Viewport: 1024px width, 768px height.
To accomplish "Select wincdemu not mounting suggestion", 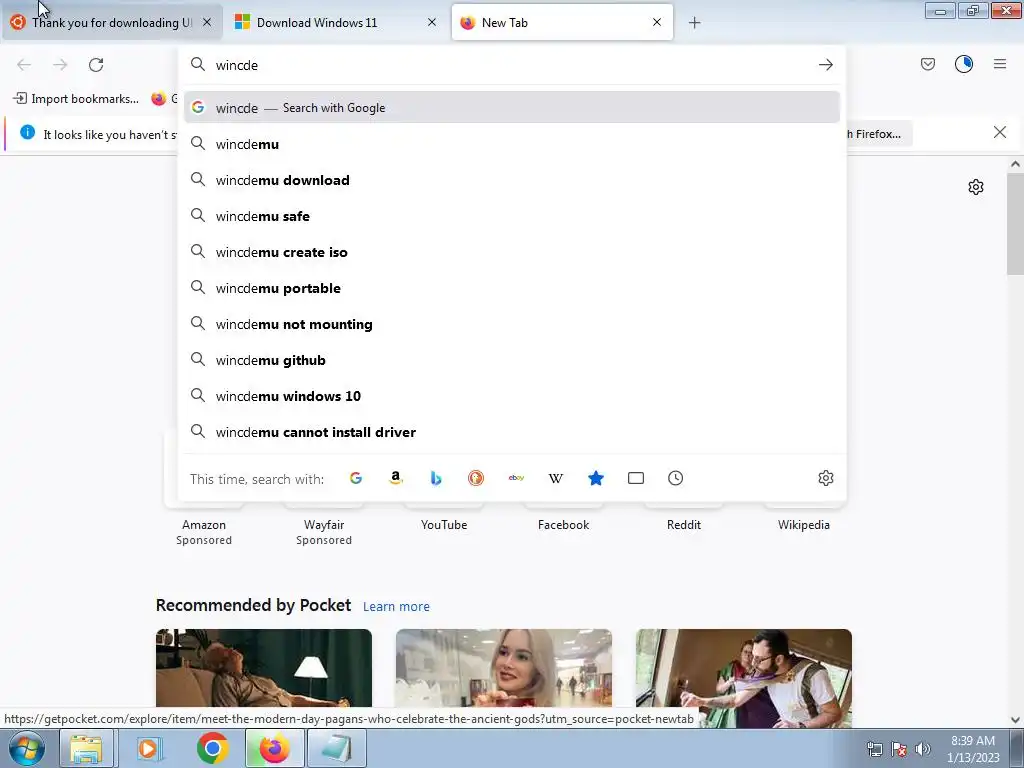I will (x=511, y=324).
